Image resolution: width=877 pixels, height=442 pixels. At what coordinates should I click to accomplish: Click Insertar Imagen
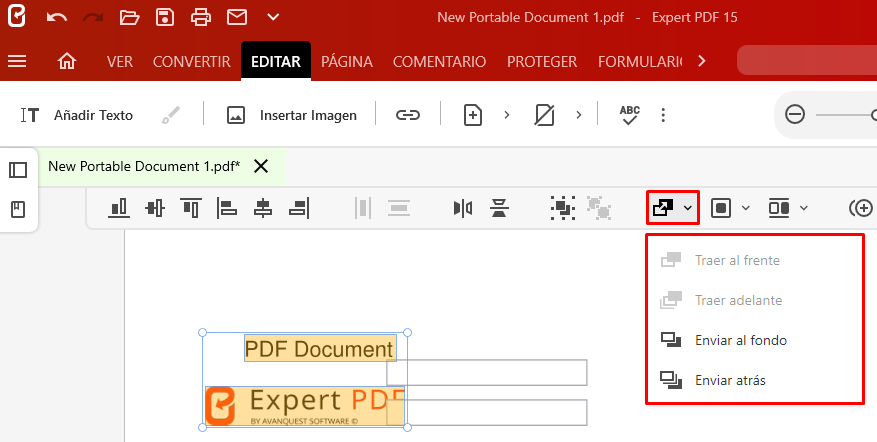(x=291, y=115)
